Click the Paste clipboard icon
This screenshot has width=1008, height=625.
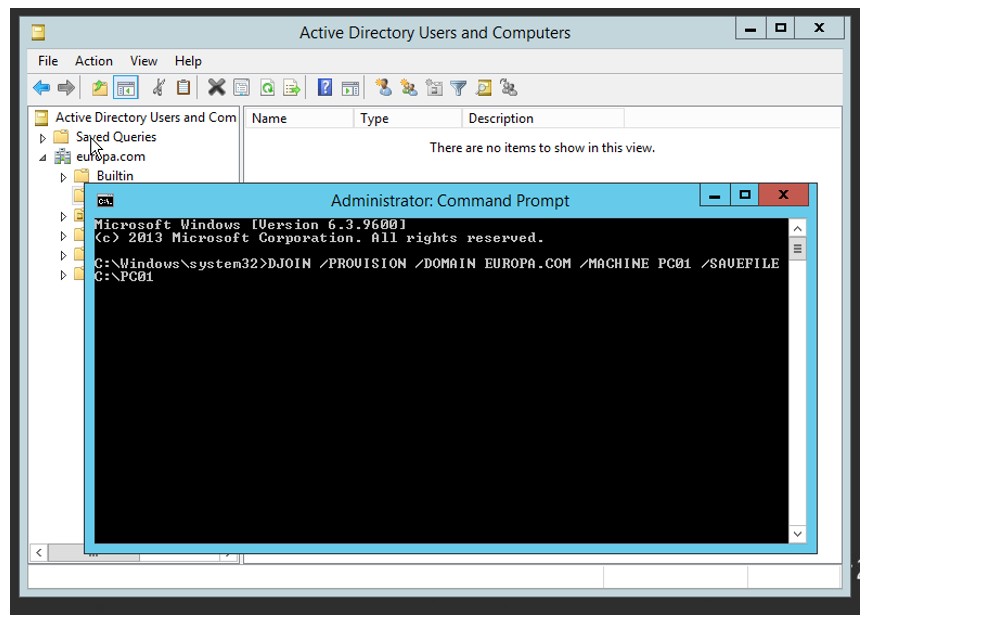point(183,87)
